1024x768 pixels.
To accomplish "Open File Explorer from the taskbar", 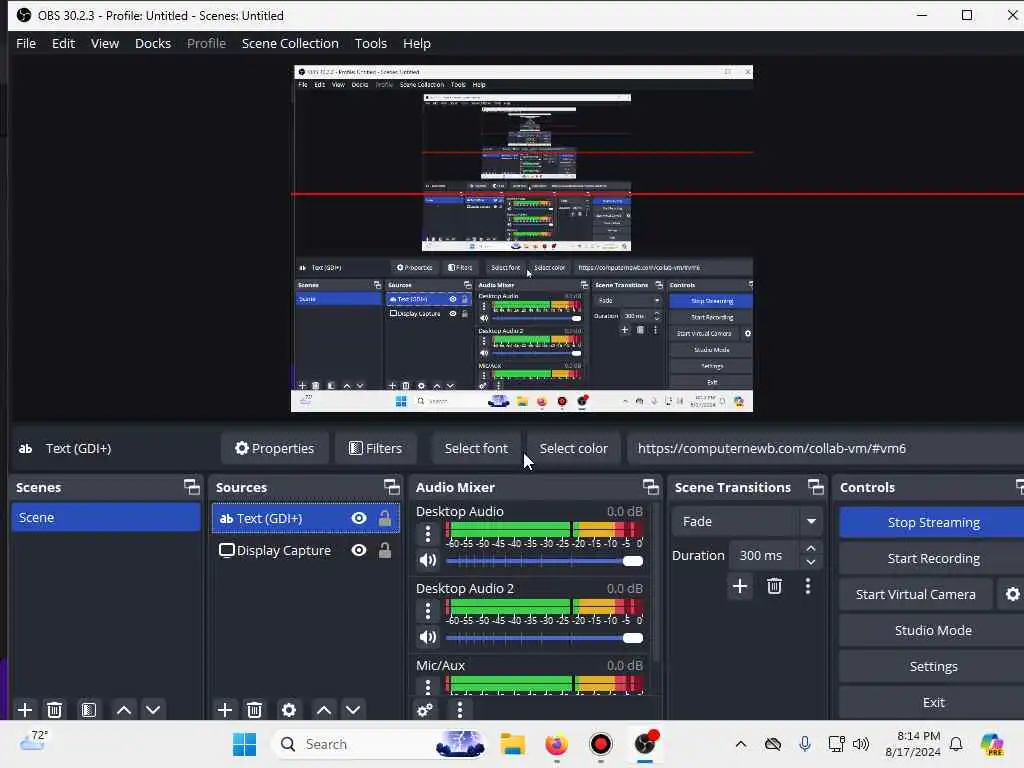I will coord(513,744).
